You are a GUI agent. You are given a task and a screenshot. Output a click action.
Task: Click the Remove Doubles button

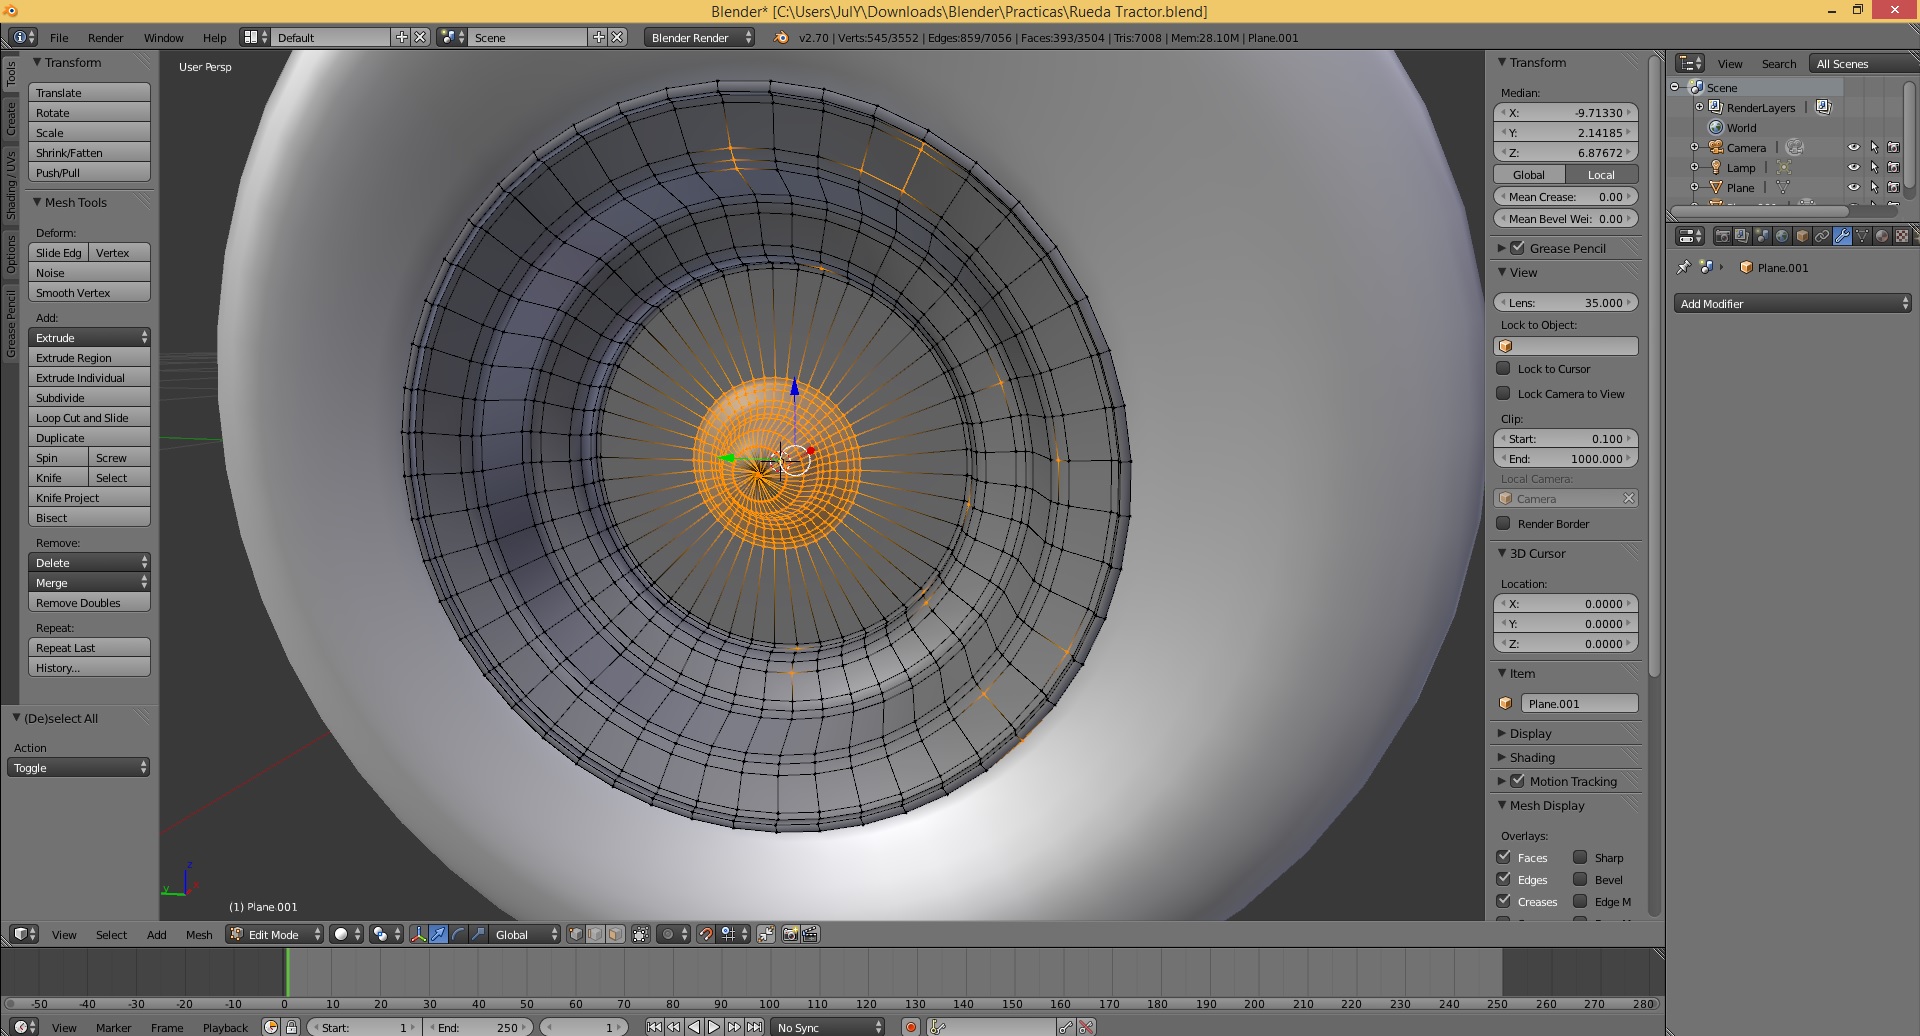(89, 603)
